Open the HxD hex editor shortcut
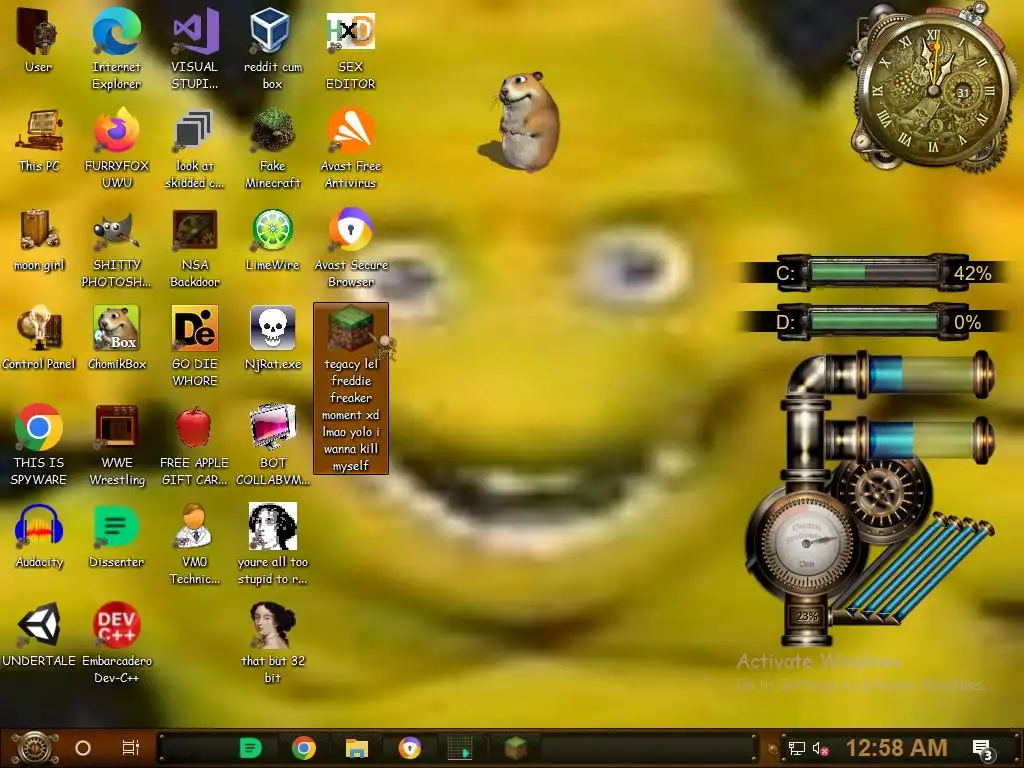The height and width of the screenshot is (768, 1024). pos(351,48)
